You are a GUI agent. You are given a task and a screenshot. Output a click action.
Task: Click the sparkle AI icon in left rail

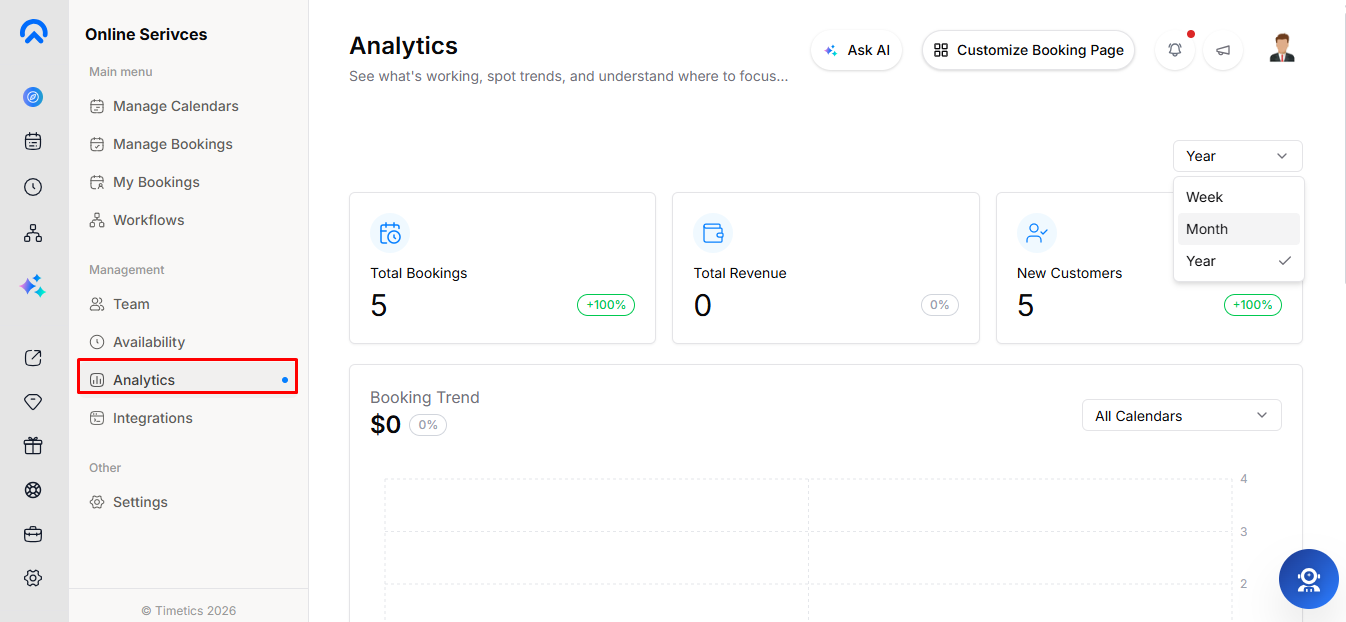[x=33, y=286]
